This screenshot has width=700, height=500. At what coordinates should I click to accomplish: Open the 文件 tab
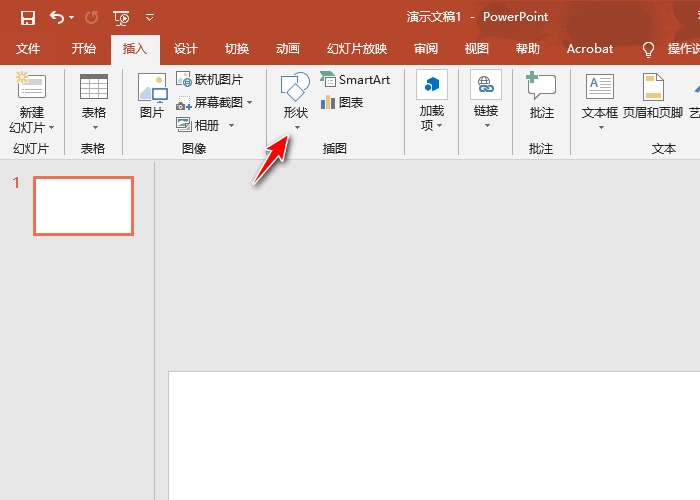pyautogui.click(x=28, y=49)
